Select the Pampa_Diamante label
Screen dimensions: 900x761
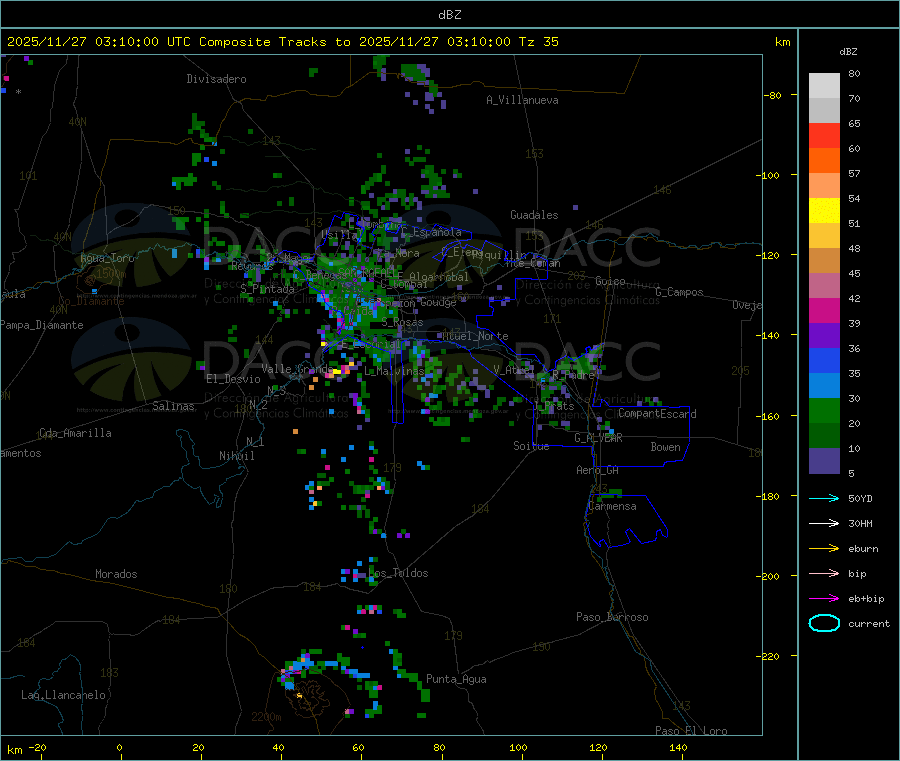(42, 325)
